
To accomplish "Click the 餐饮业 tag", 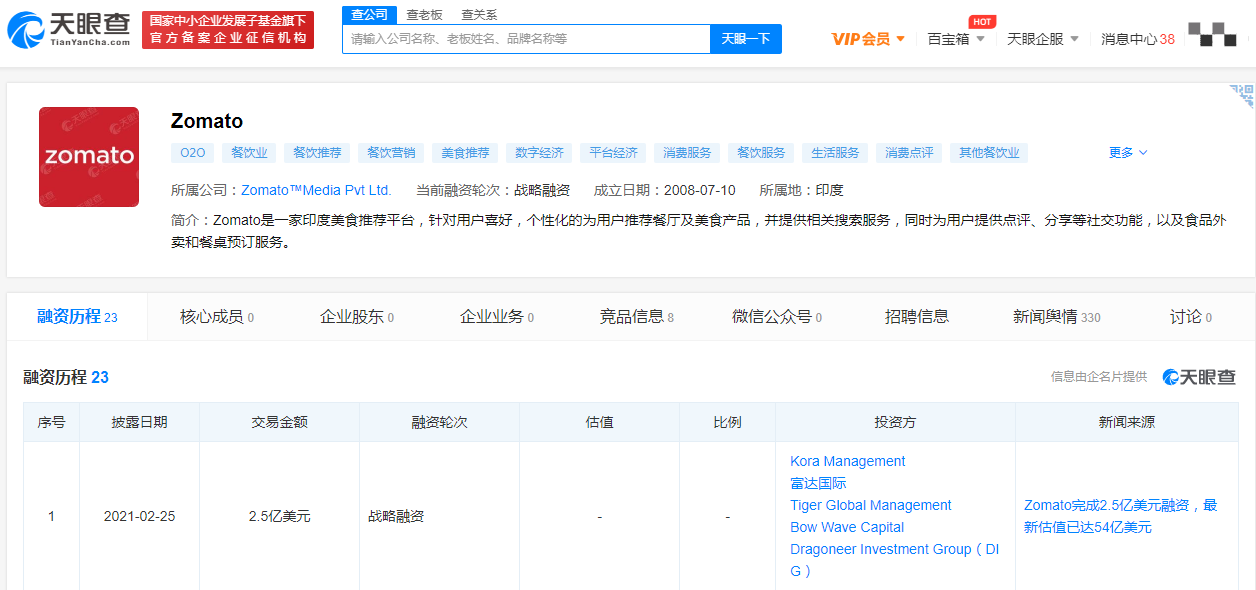I will point(249,153).
